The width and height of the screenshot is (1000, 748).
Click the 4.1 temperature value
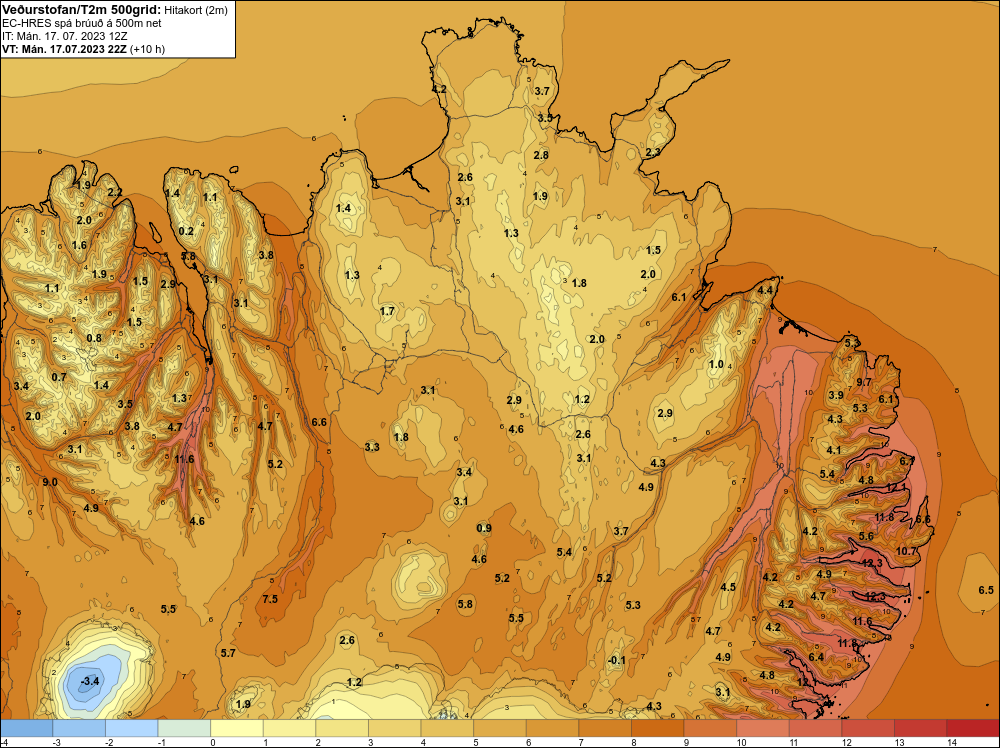834,450
